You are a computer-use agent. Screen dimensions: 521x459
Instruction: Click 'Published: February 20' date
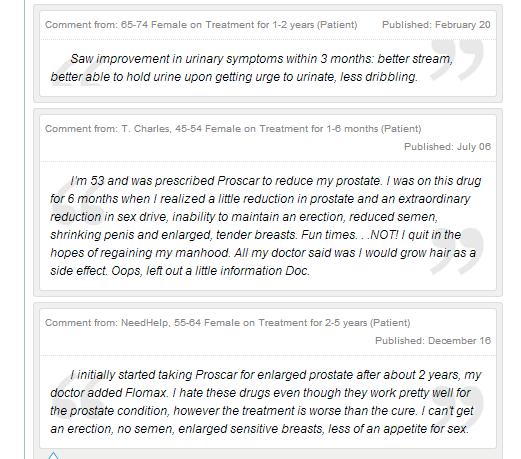[436, 25]
